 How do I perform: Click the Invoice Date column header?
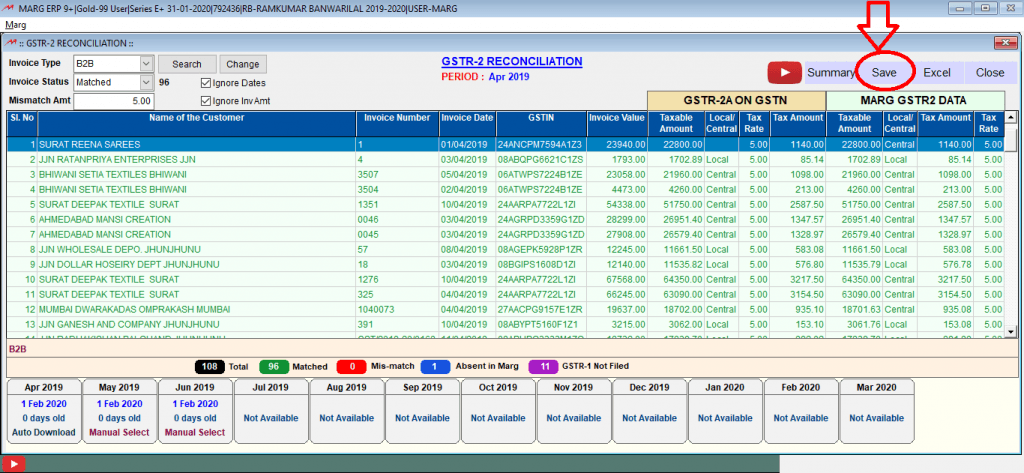pos(467,123)
